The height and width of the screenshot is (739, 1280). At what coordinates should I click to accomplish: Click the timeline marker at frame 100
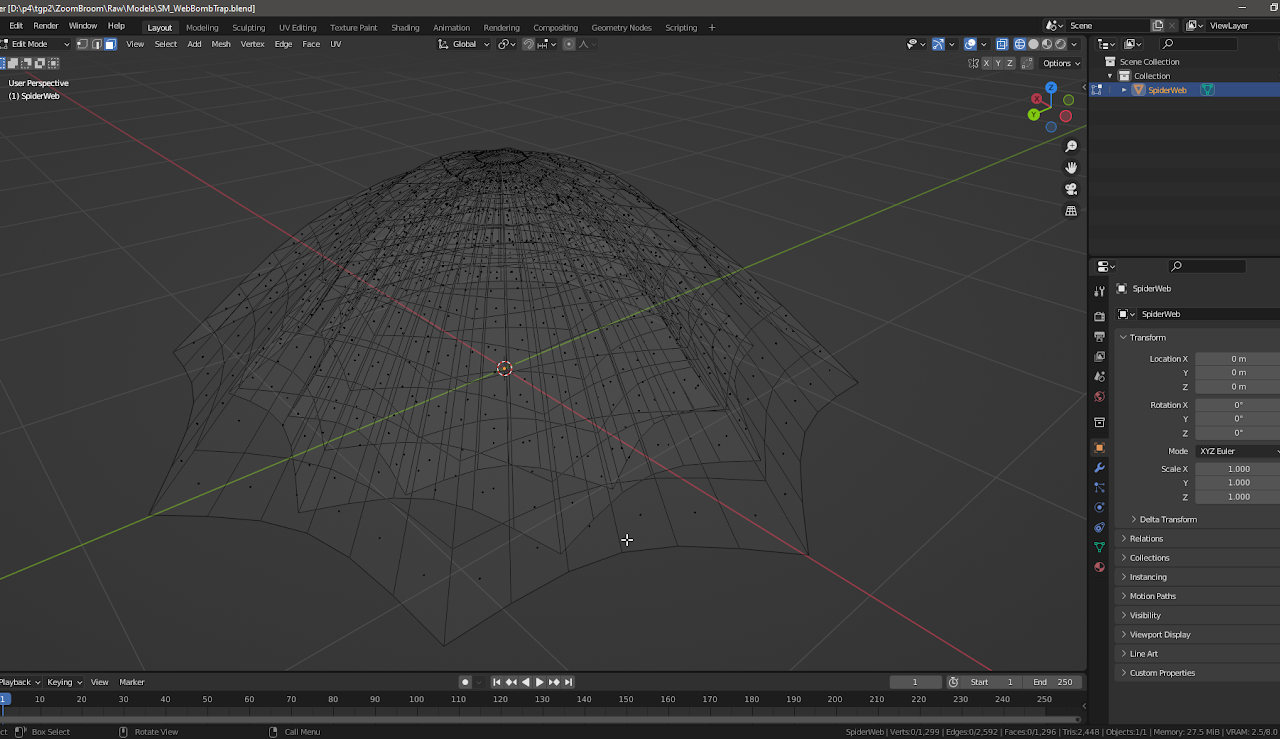pos(416,699)
